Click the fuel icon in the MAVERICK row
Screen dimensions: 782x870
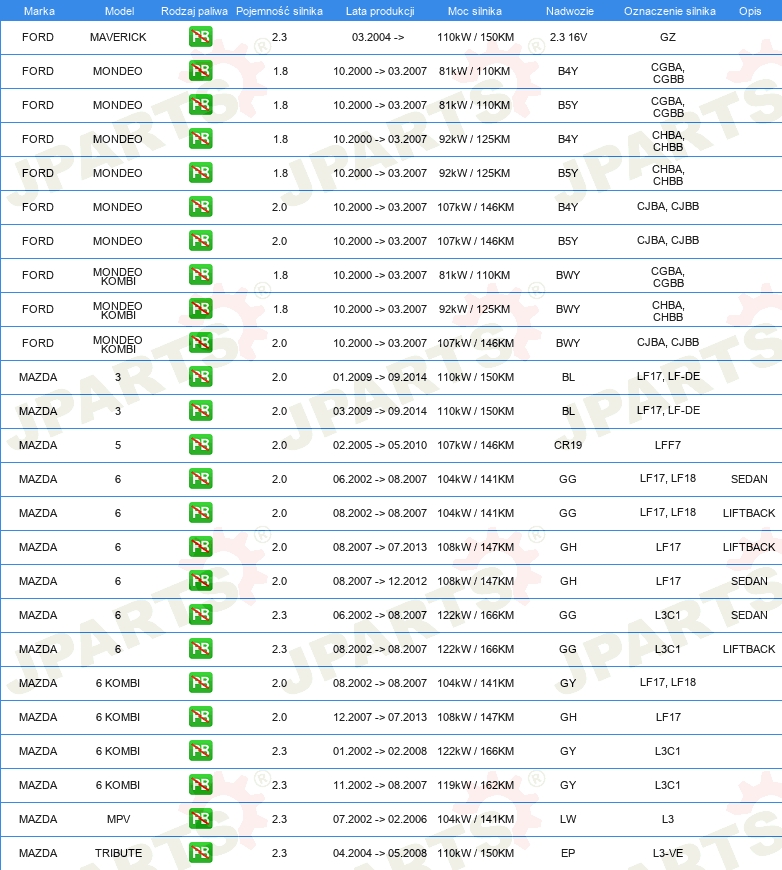200,37
